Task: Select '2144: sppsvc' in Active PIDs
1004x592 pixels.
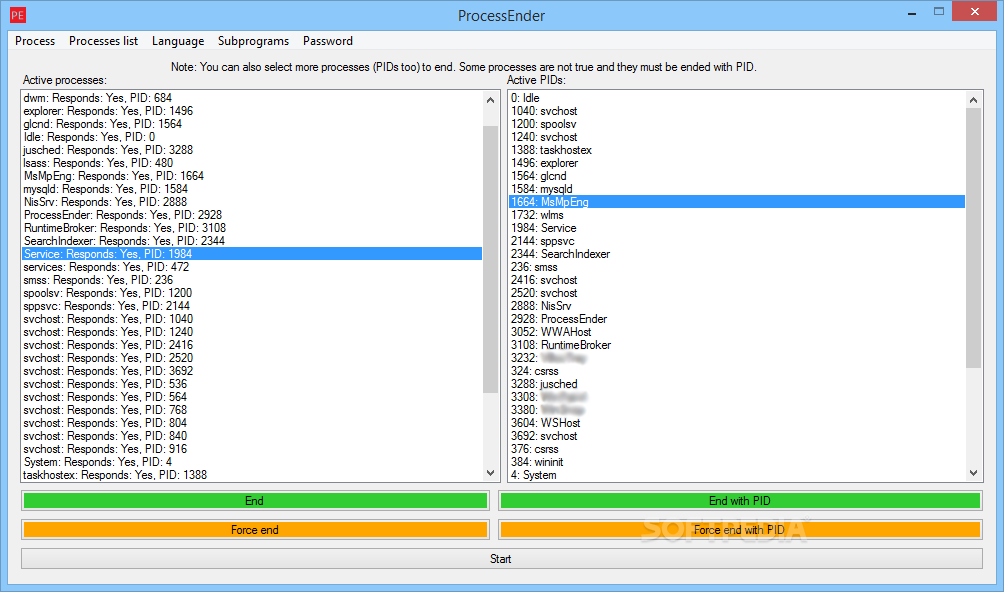Action: click(x=737, y=241)
